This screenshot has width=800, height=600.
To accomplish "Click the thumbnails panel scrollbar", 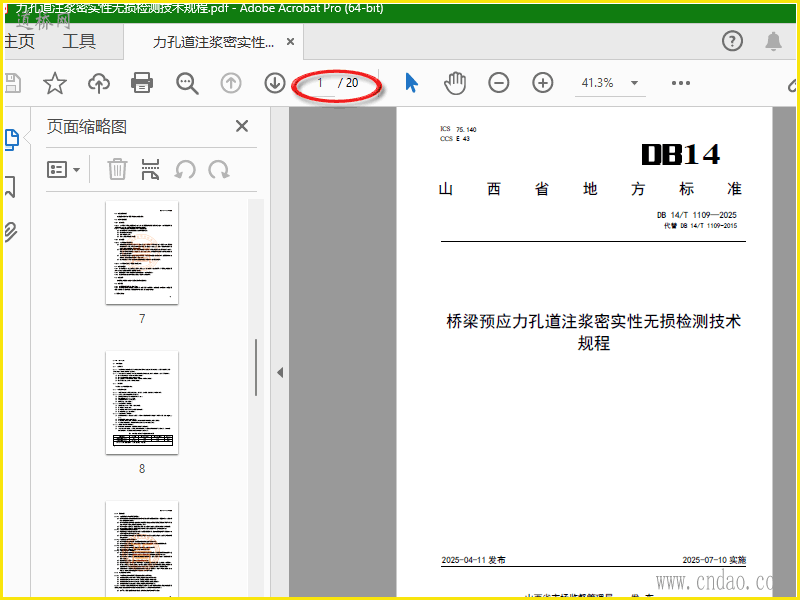I will coord(256,367).
